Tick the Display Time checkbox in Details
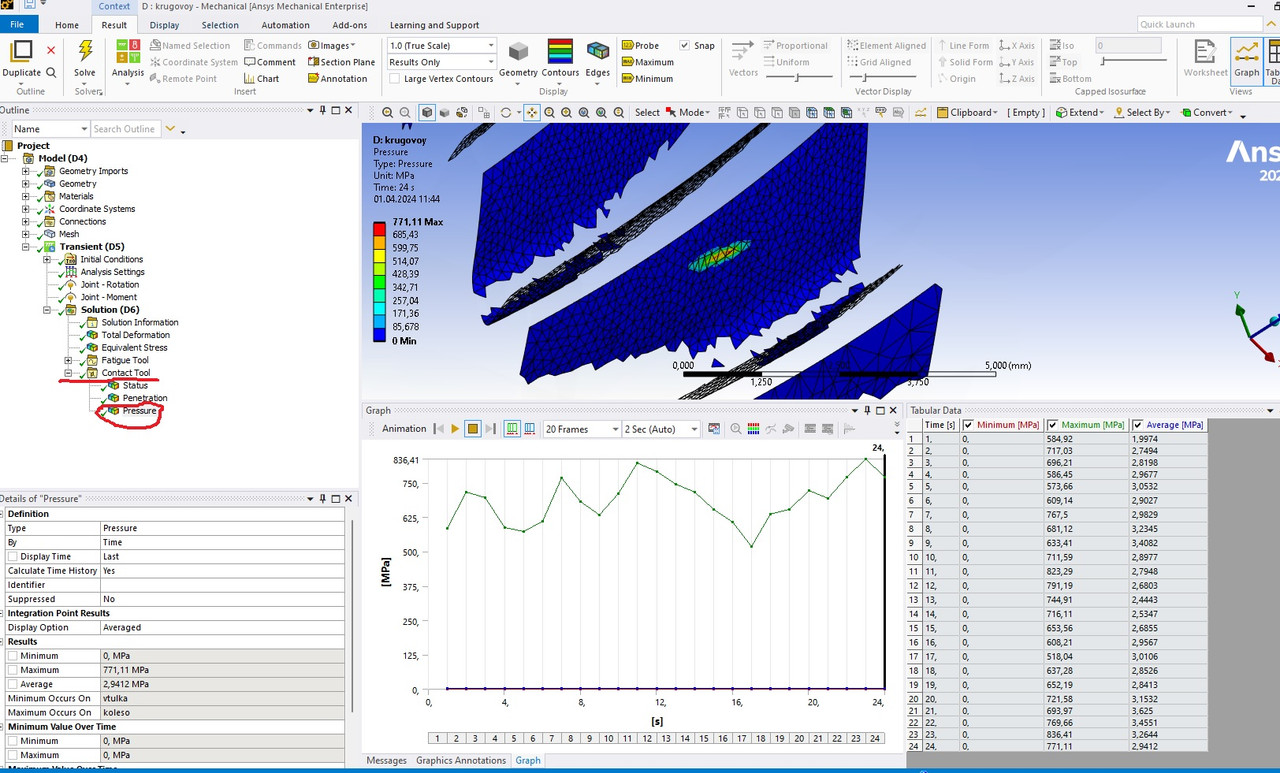Screen dimensions: 1280x773 13,556
